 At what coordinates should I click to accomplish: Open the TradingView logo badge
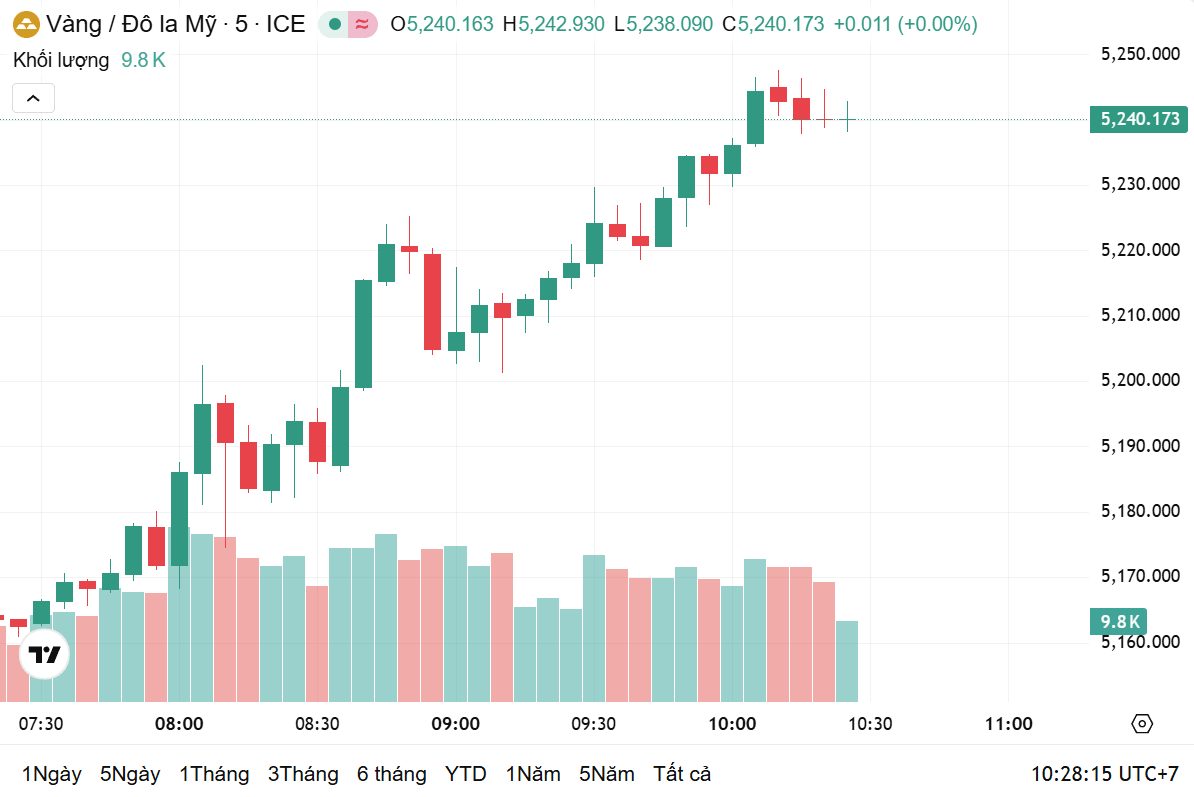click(44, 654)
